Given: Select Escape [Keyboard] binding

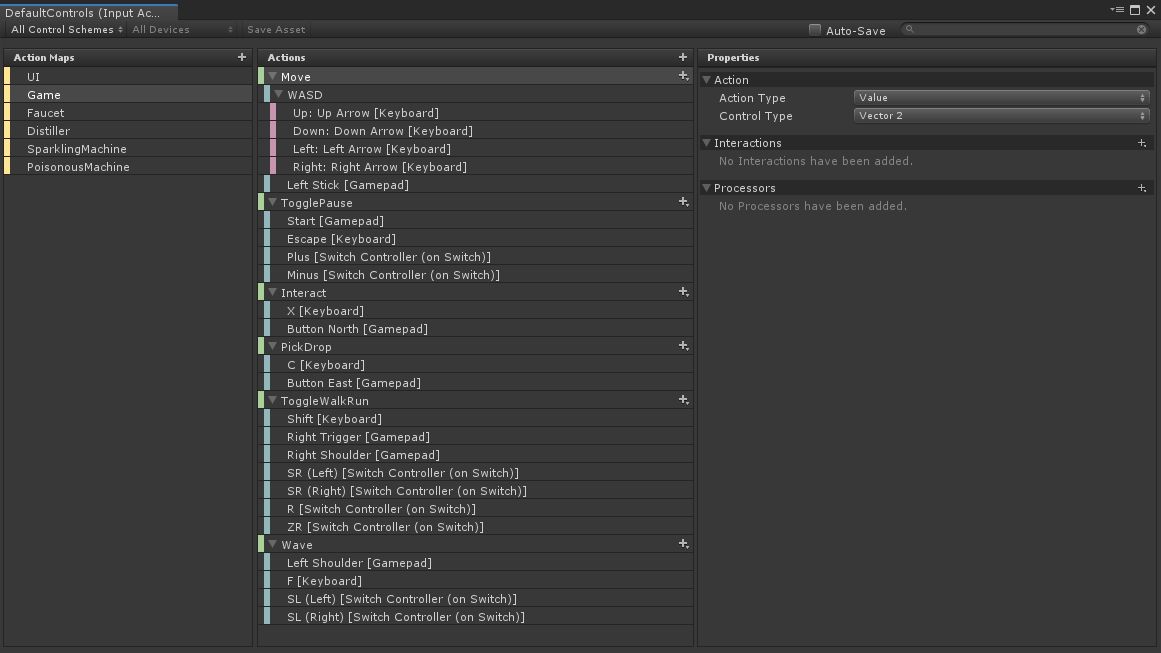Looking at the screenshot, I should tap(478, 238).
